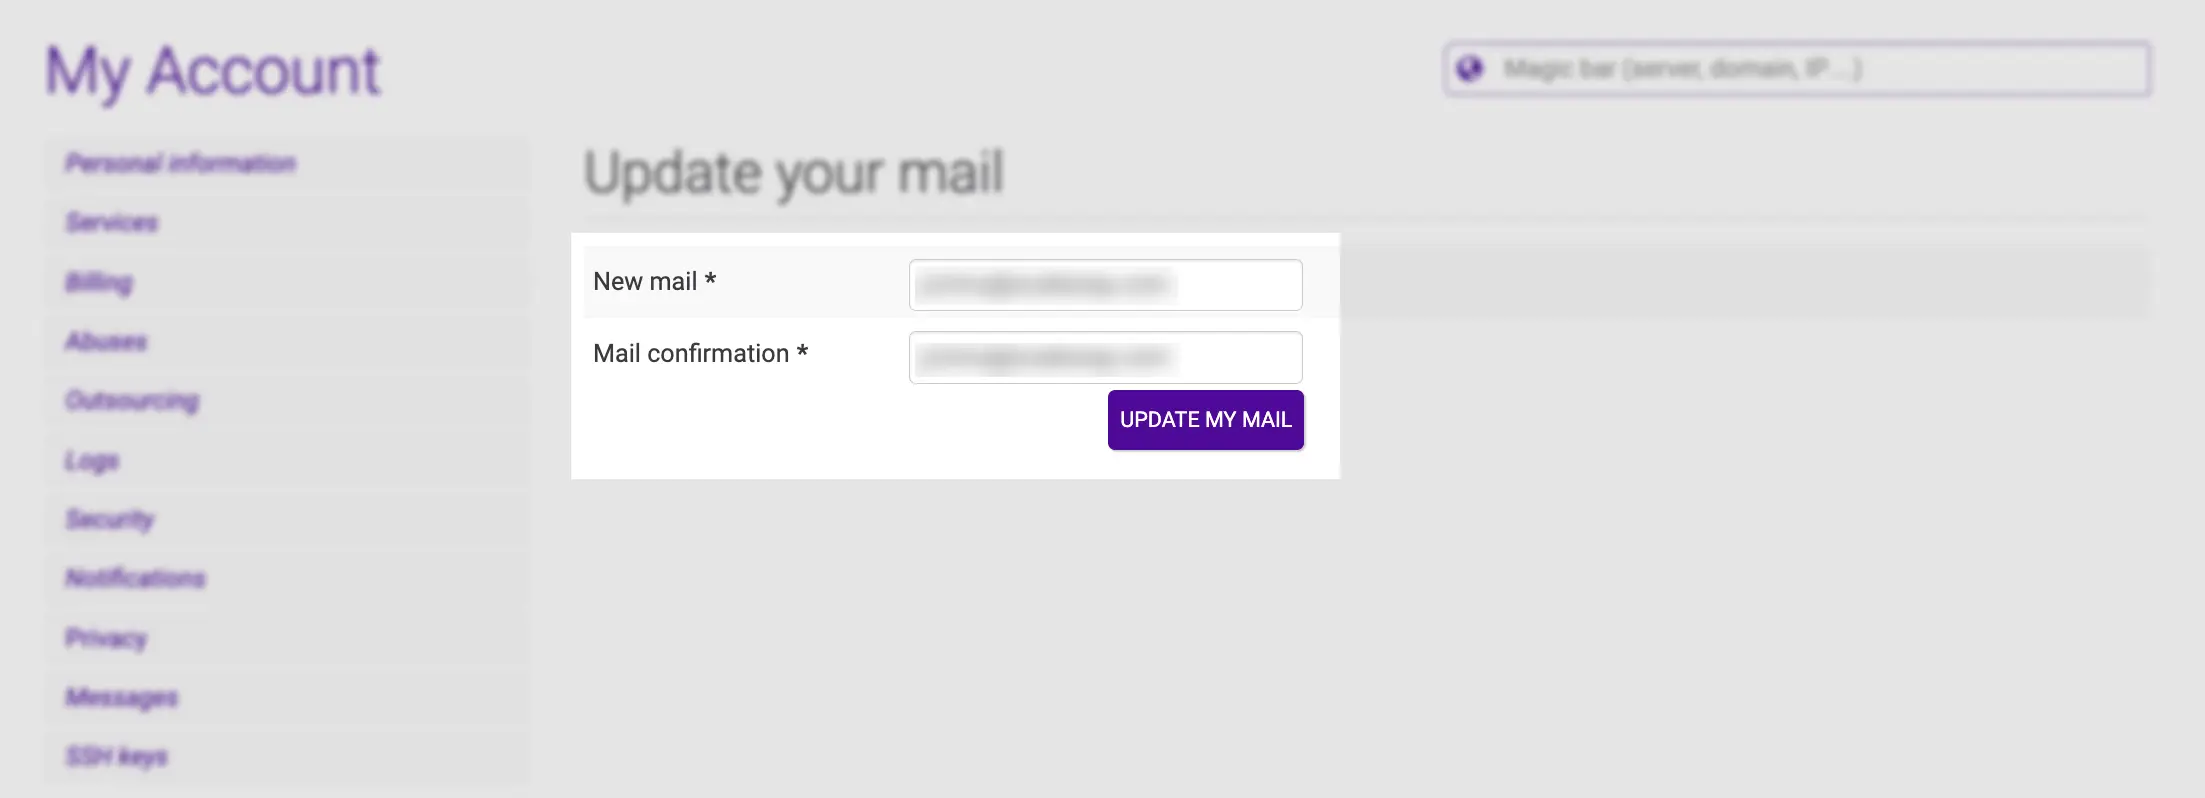
Task: Go to Services in sidebar
Action: pyautogui.click(x=112, y=222)
